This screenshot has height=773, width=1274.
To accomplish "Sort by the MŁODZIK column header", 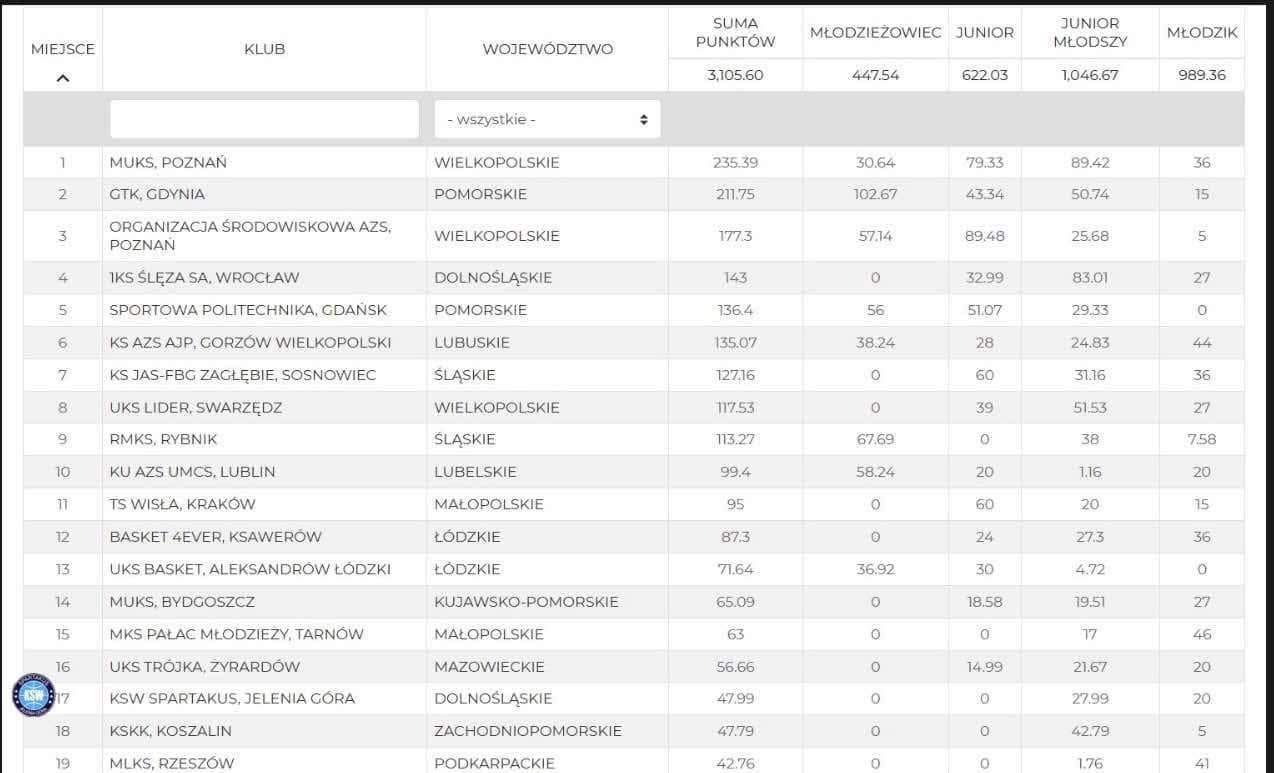I will [x=1202, y=32].
